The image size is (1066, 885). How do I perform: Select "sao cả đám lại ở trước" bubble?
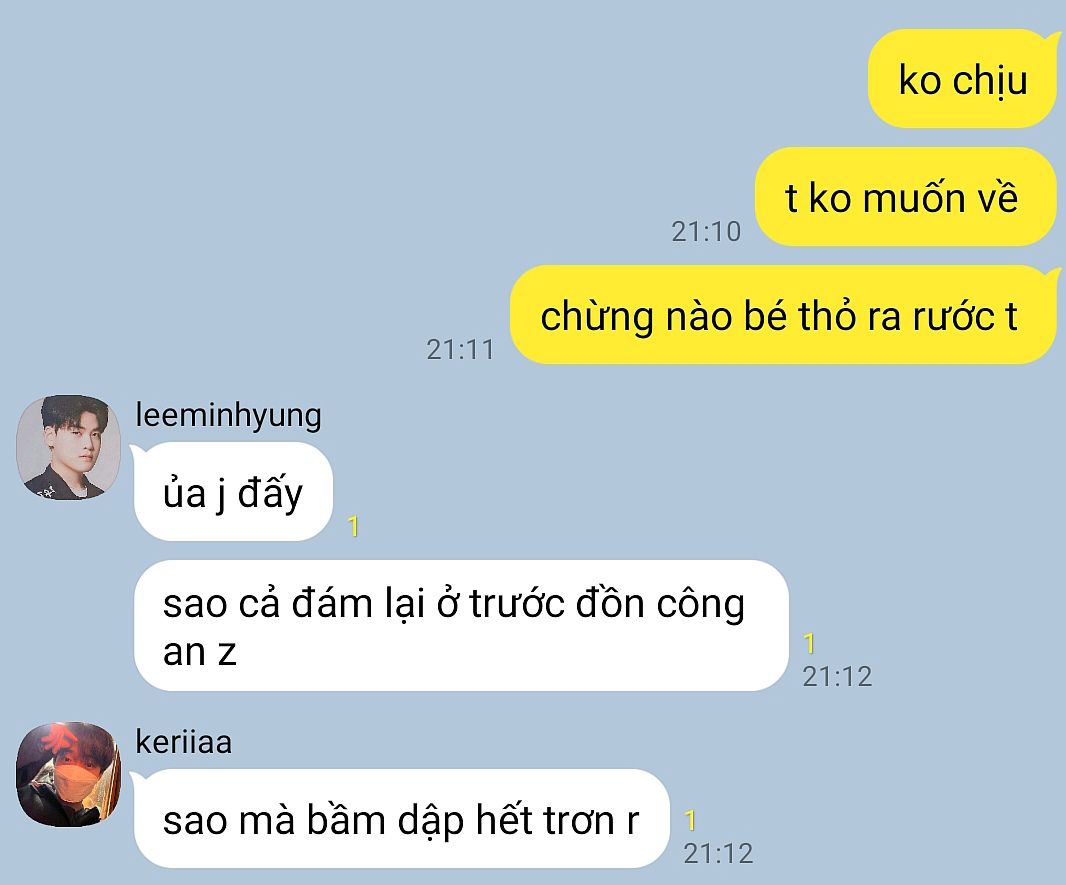(461, 626)
